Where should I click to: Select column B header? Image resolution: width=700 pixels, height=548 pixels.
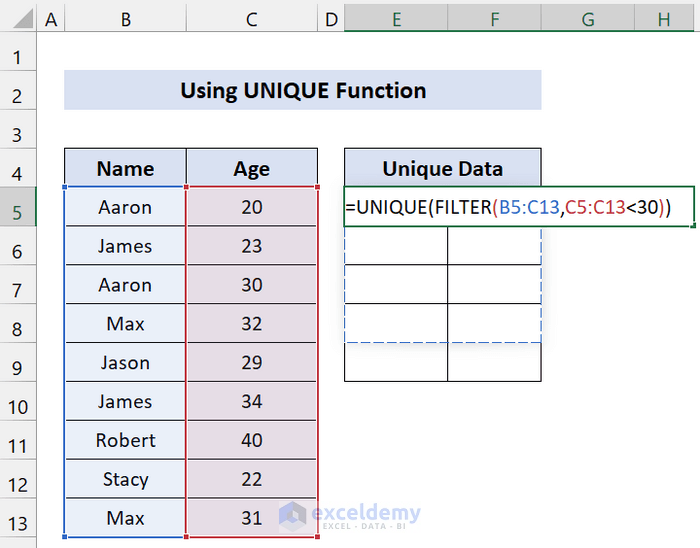click(x=125, y=19)
